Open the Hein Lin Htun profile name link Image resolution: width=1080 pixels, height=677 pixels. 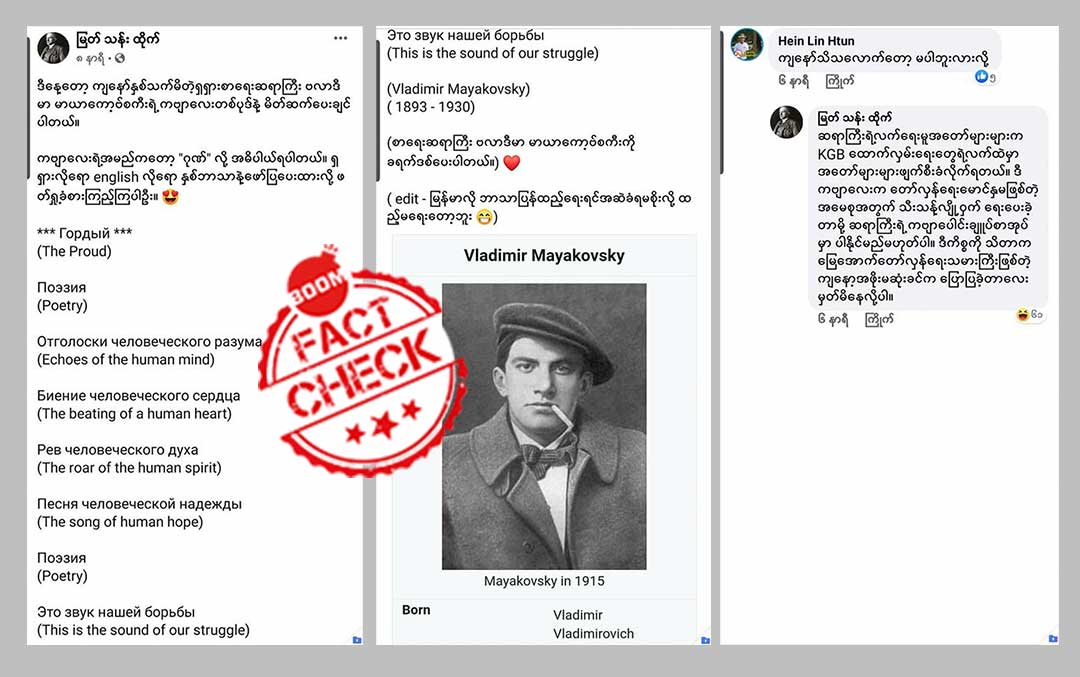click(x=816, y=41)
